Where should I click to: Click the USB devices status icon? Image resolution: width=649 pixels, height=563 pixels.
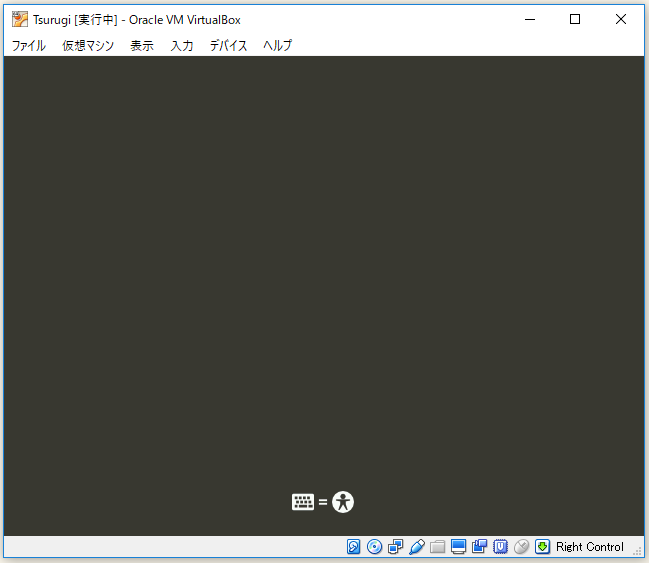tap(417, 546)
